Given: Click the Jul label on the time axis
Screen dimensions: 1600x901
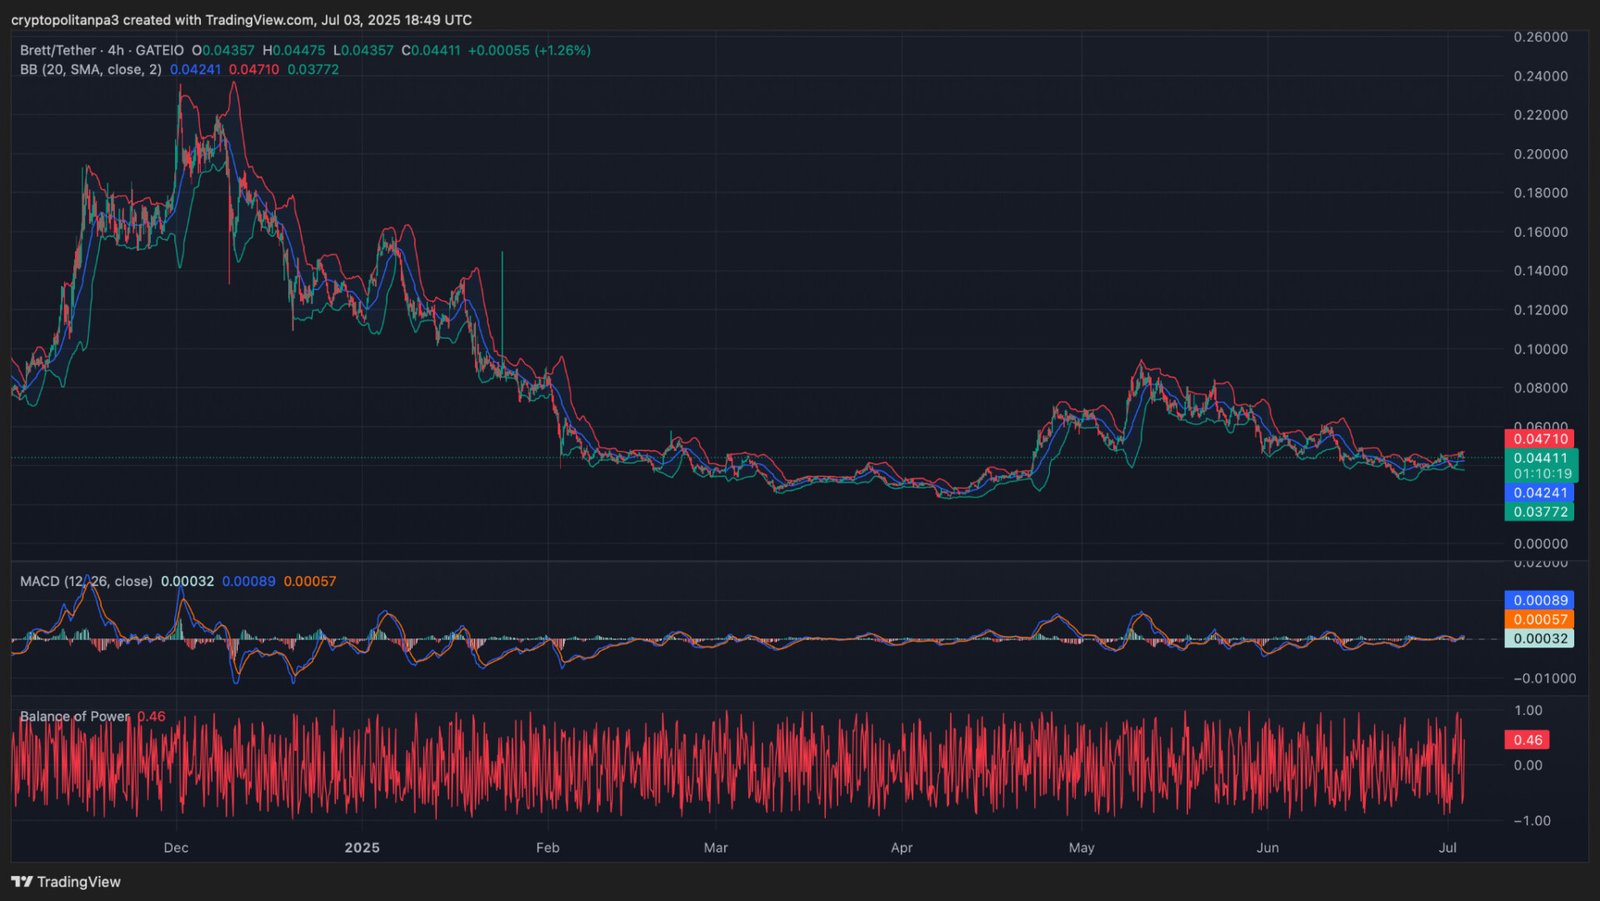Looking at the screenshot, I should [1447, 848].
